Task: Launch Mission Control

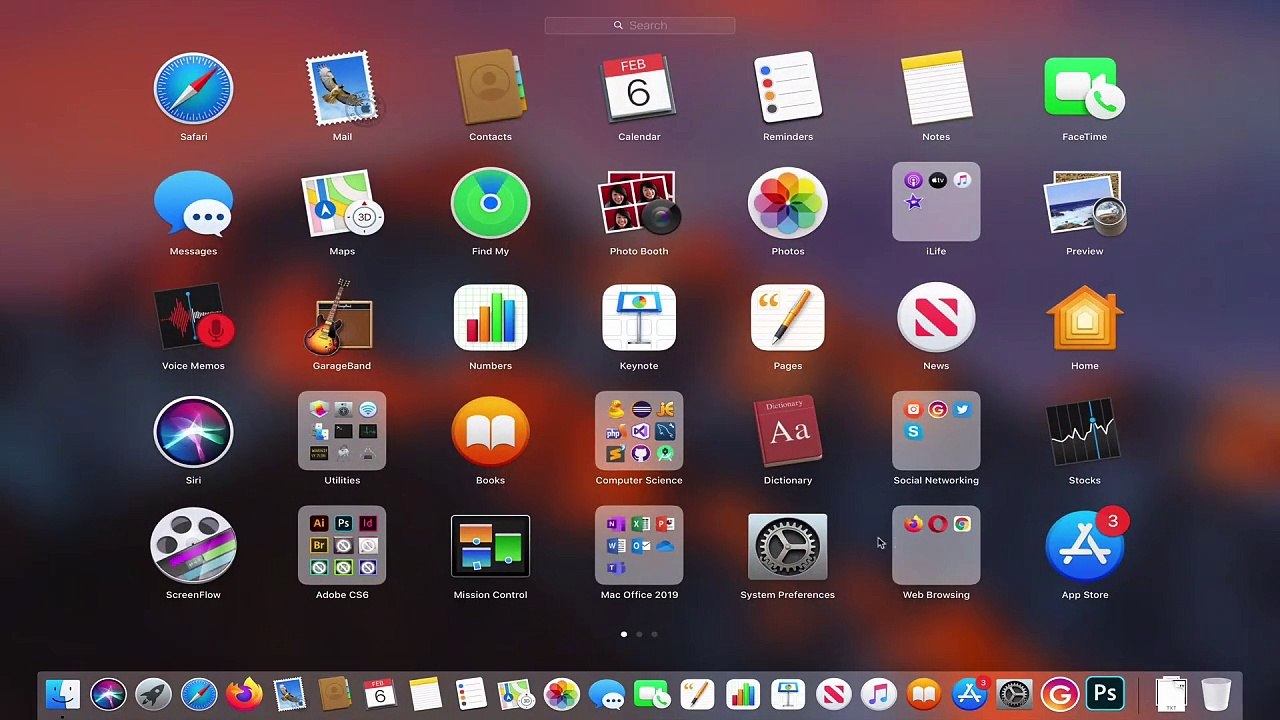Action: 490,548
